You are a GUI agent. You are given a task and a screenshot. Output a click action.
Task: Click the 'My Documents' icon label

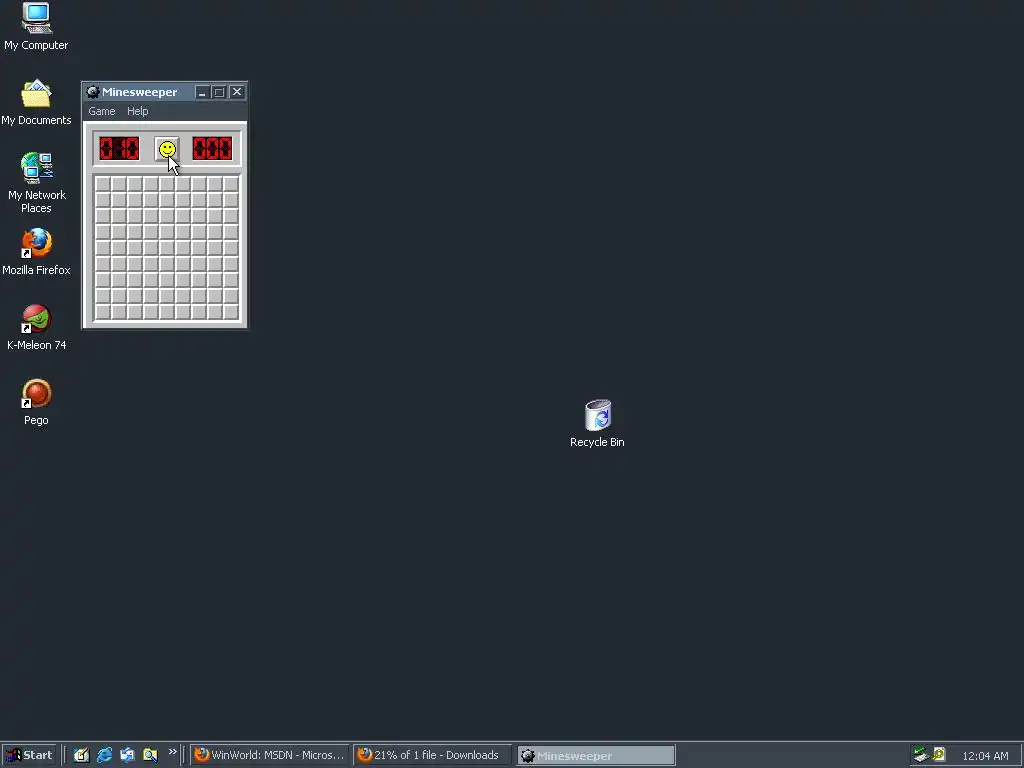36,120
